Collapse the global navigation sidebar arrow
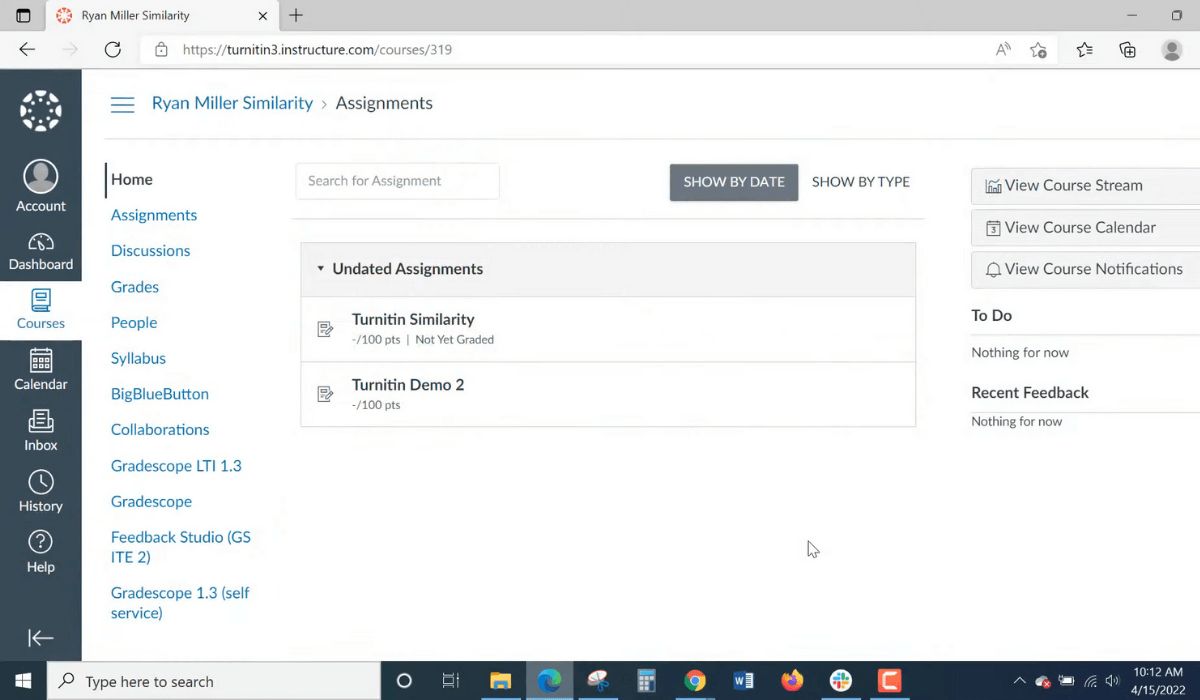The width and height of the screenshot is (1200, 700). click(41, 638)
